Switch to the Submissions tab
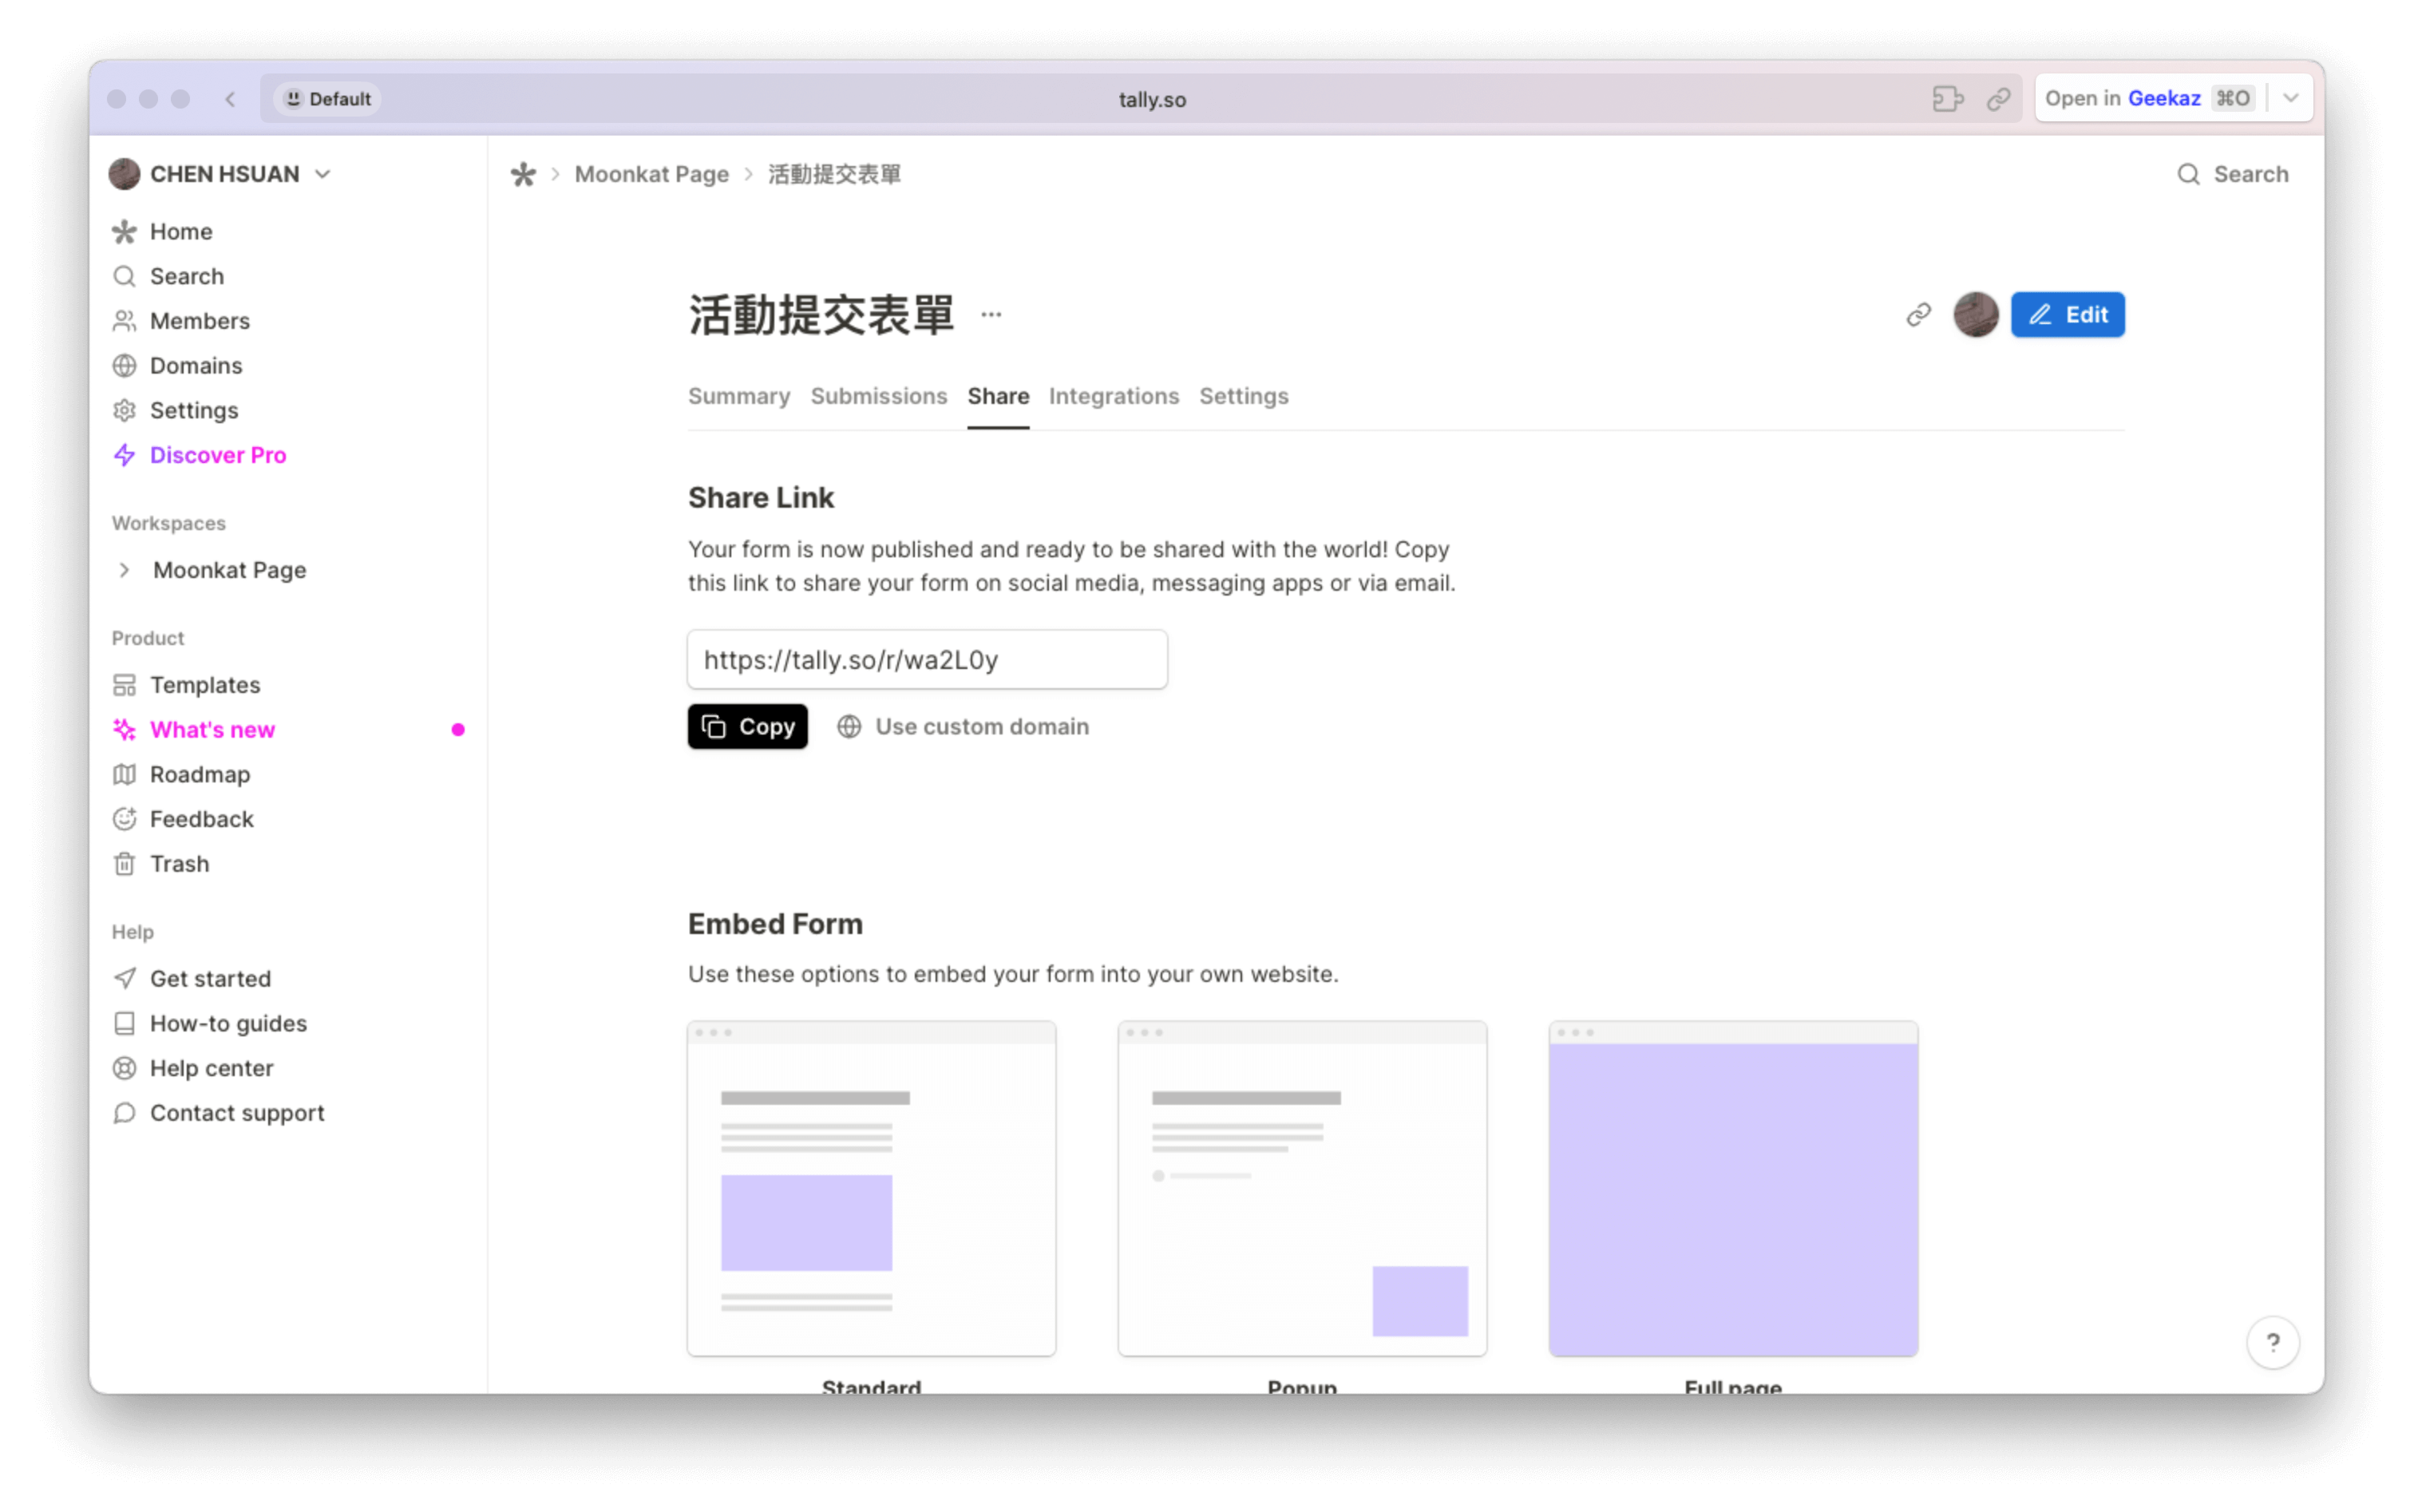The width and height of the screenshot is (2414, 1512). [x=878, y=396]
